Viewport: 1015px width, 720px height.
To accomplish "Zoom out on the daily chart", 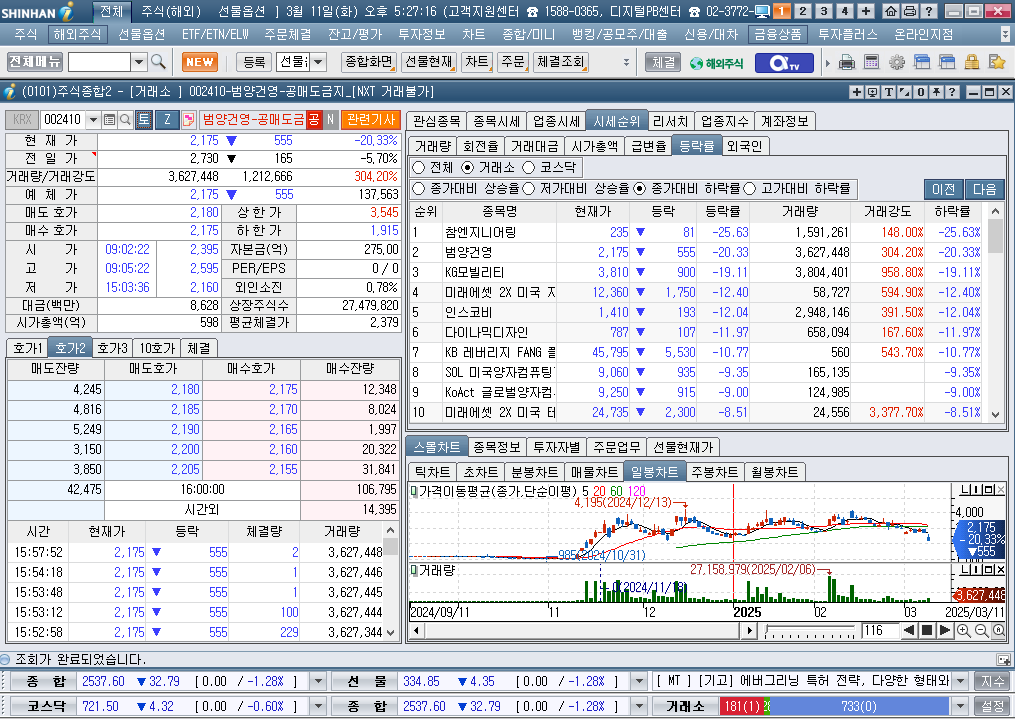I will (981, 630).
